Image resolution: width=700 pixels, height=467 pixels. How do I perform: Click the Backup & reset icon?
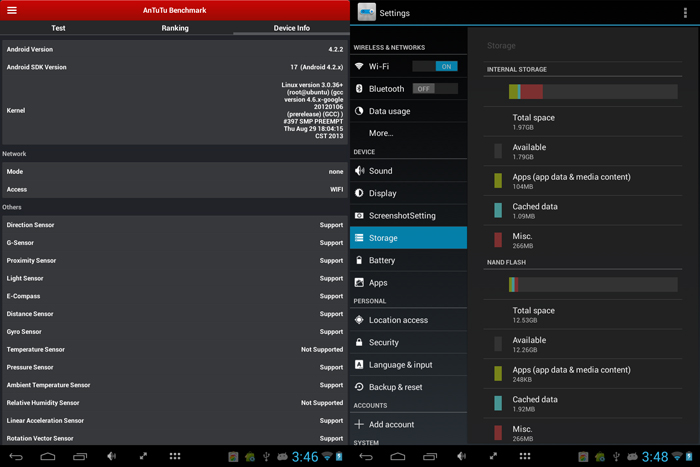pos(359,387)
